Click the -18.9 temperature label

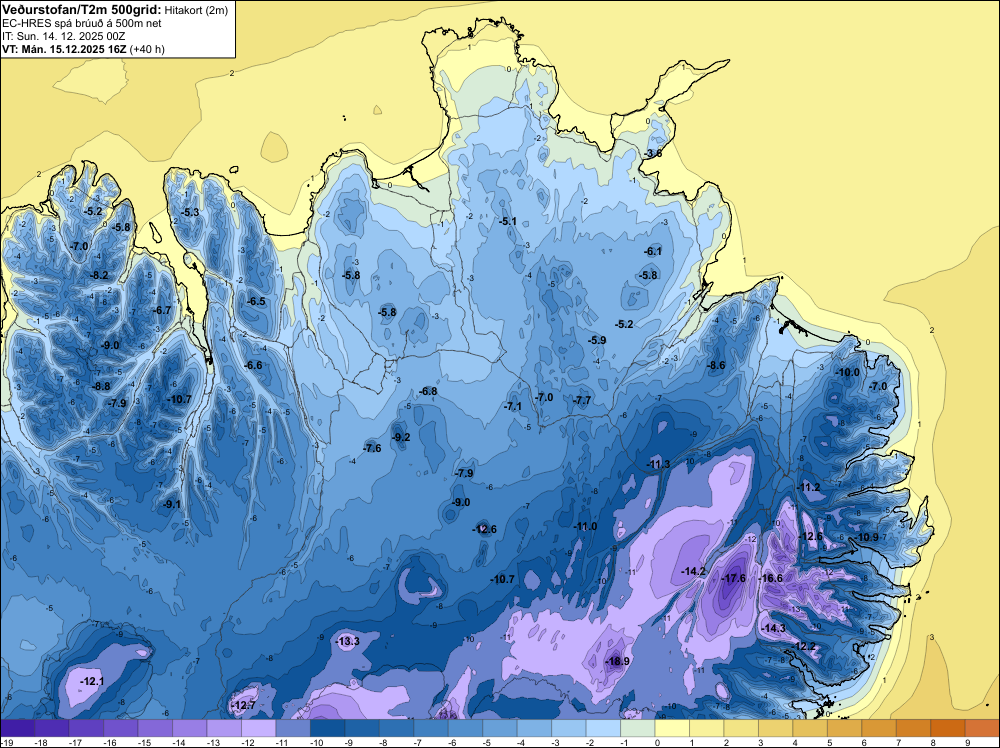[617, 661]
